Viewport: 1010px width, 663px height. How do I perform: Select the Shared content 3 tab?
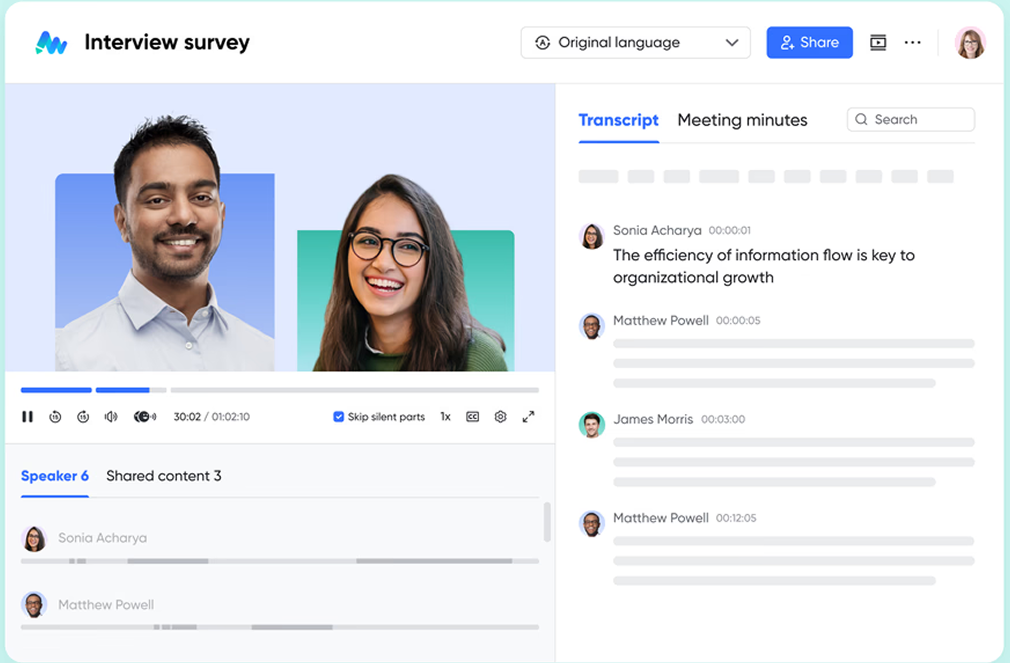[x=164, y=476]
